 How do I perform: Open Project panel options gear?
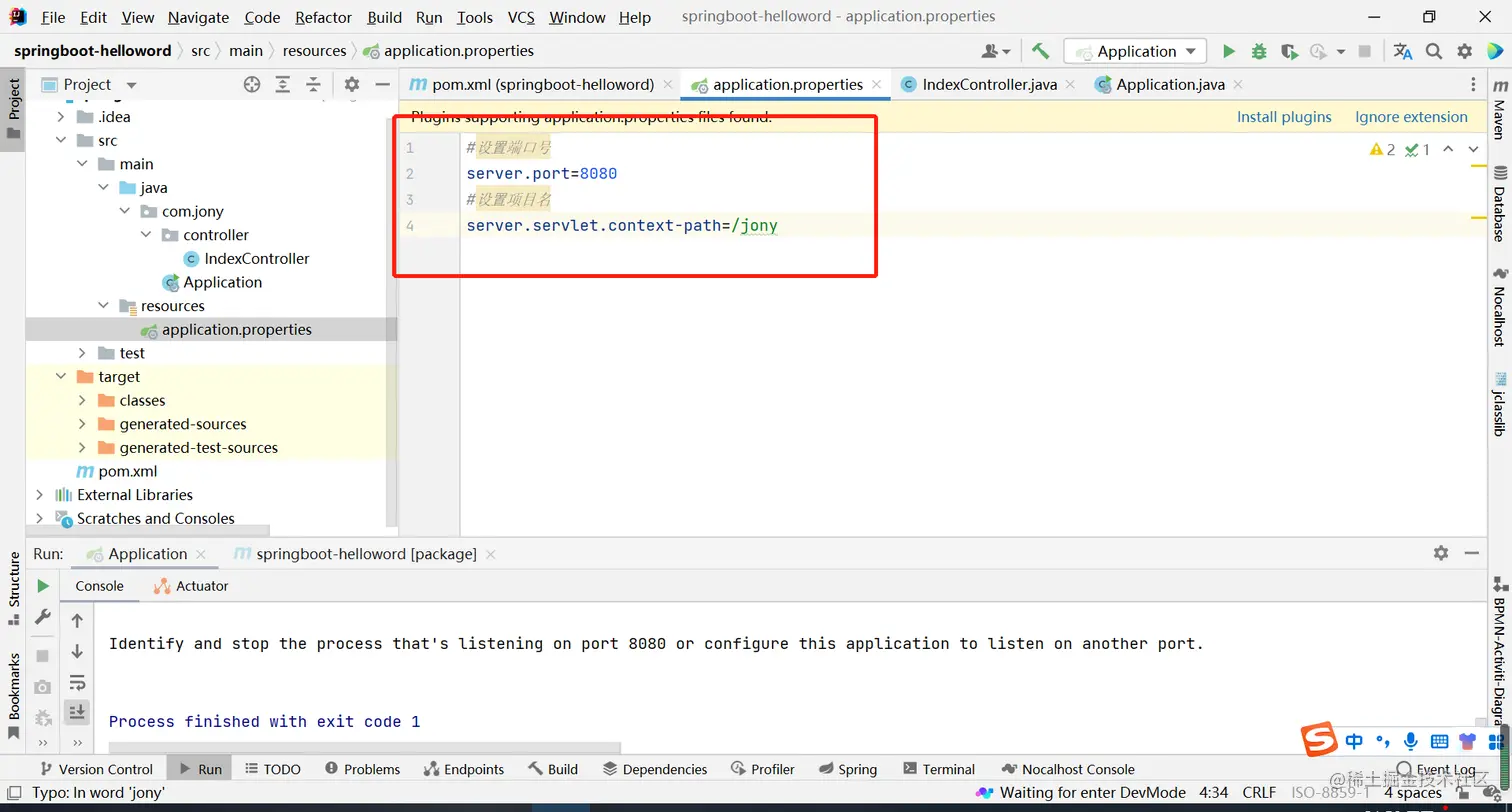tap(351, 85)
